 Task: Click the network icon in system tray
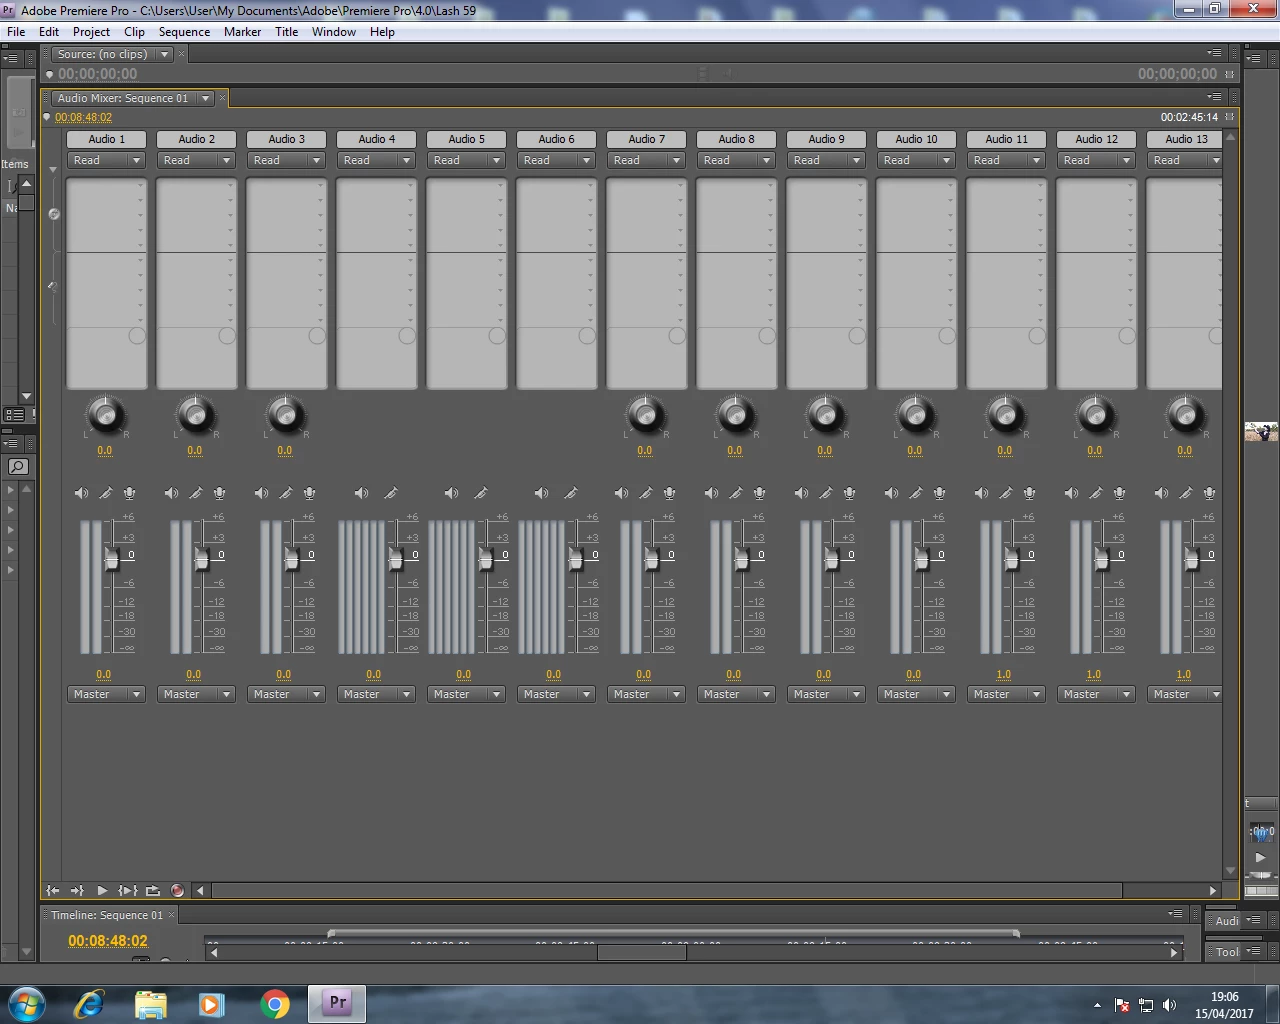pos(1146,1005)
